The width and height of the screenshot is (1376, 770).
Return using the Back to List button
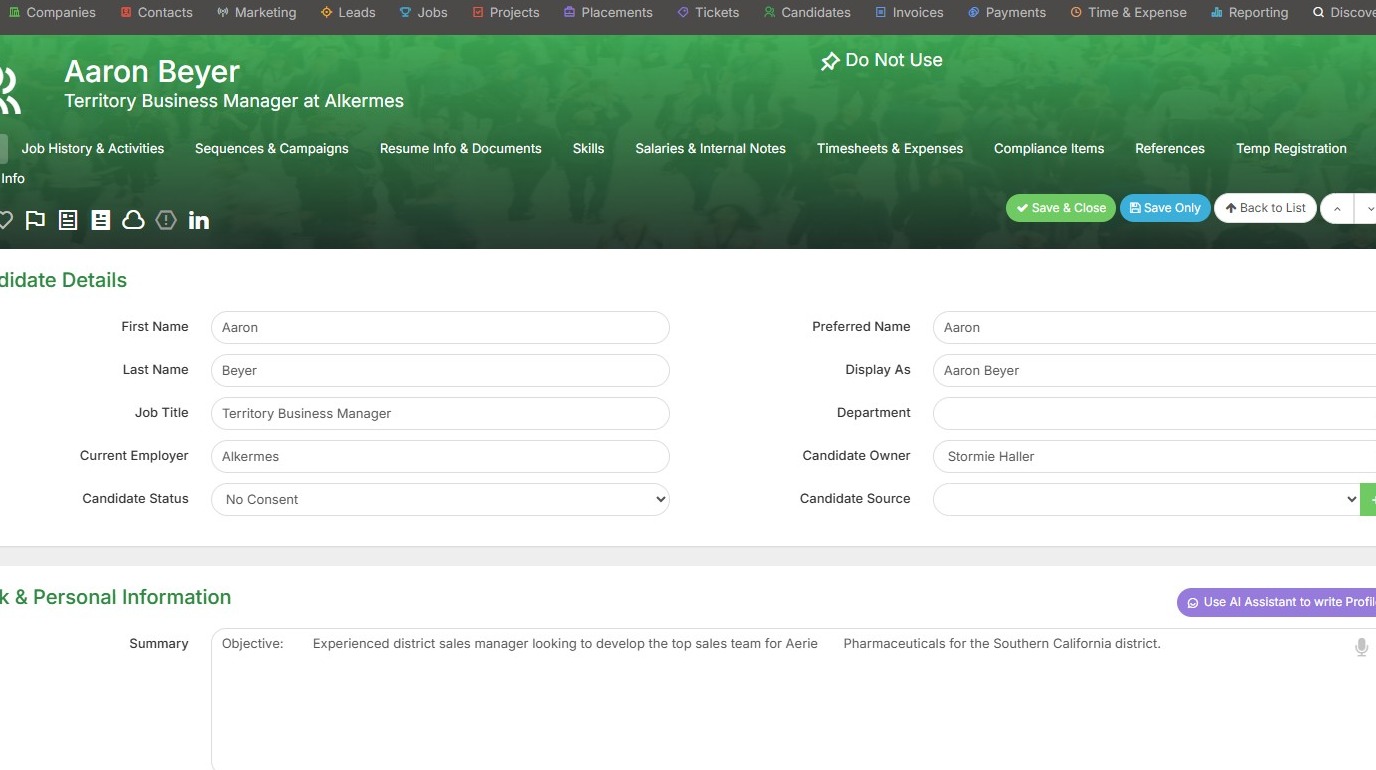[x=1265, y=208]
